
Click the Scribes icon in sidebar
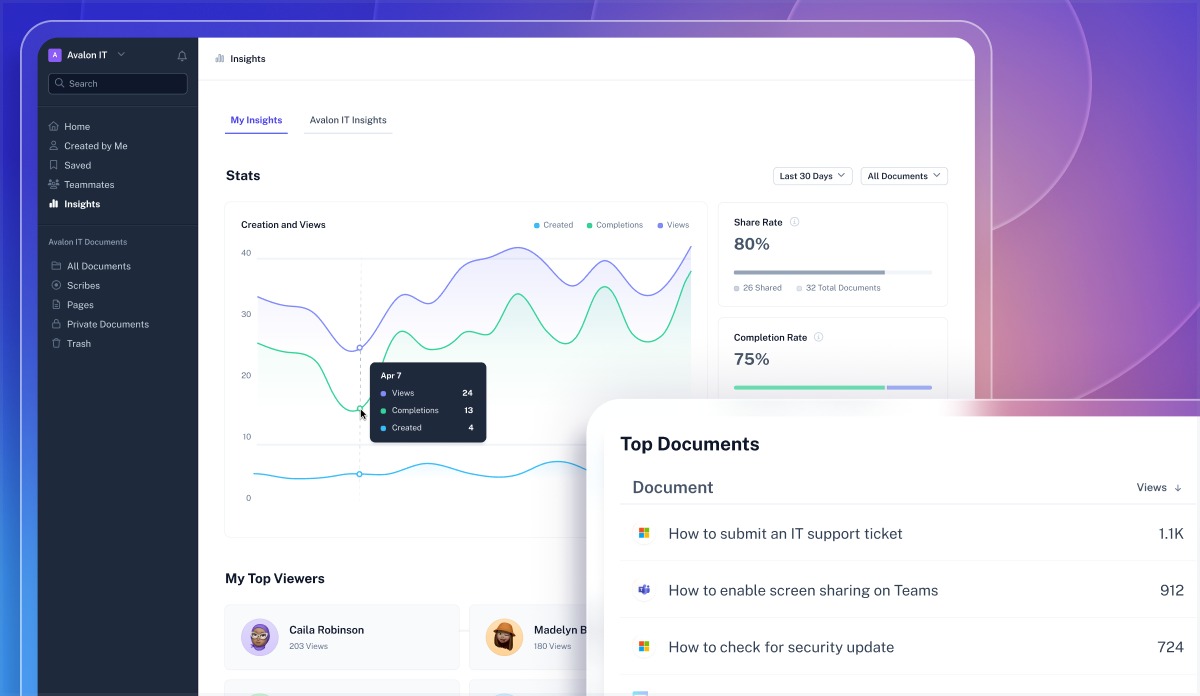coord(57,285)
